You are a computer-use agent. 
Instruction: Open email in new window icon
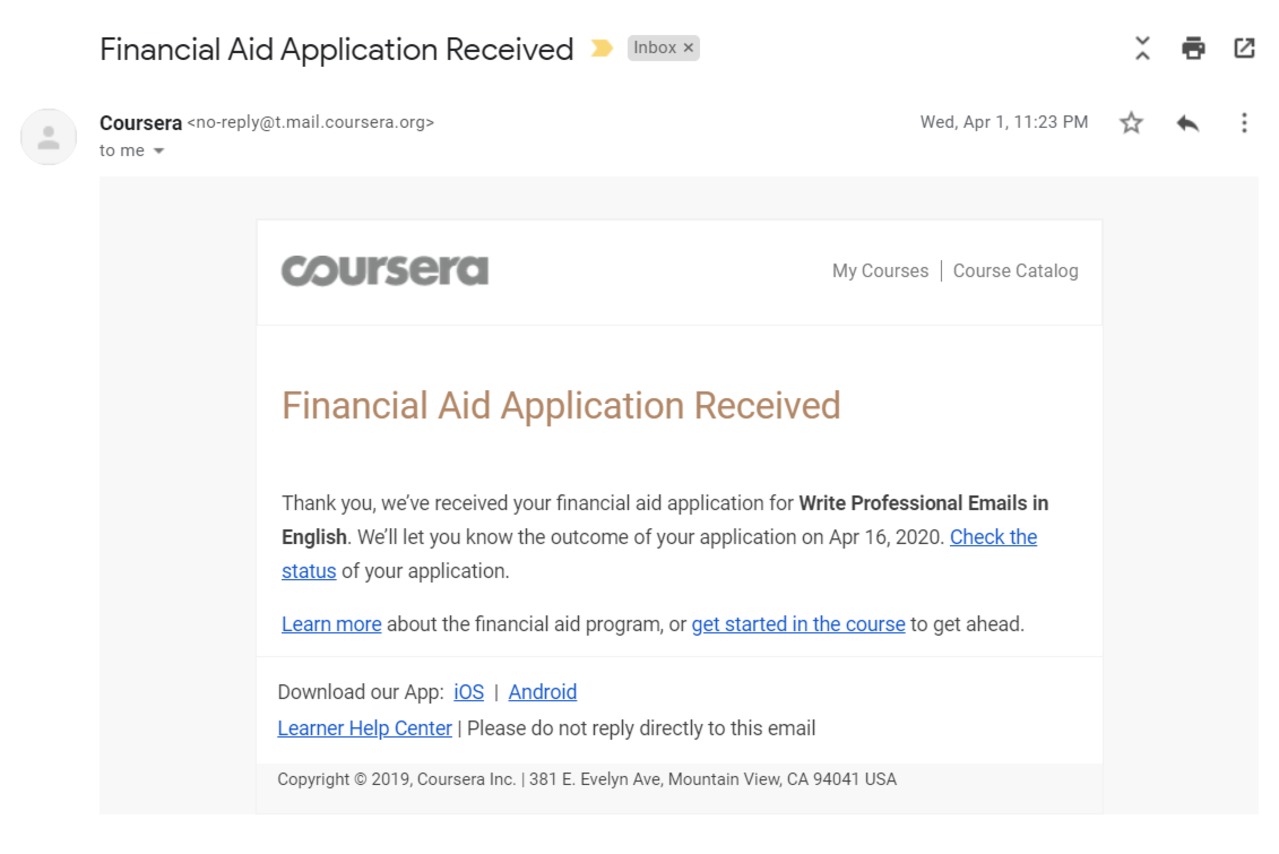coord(1244,48)
